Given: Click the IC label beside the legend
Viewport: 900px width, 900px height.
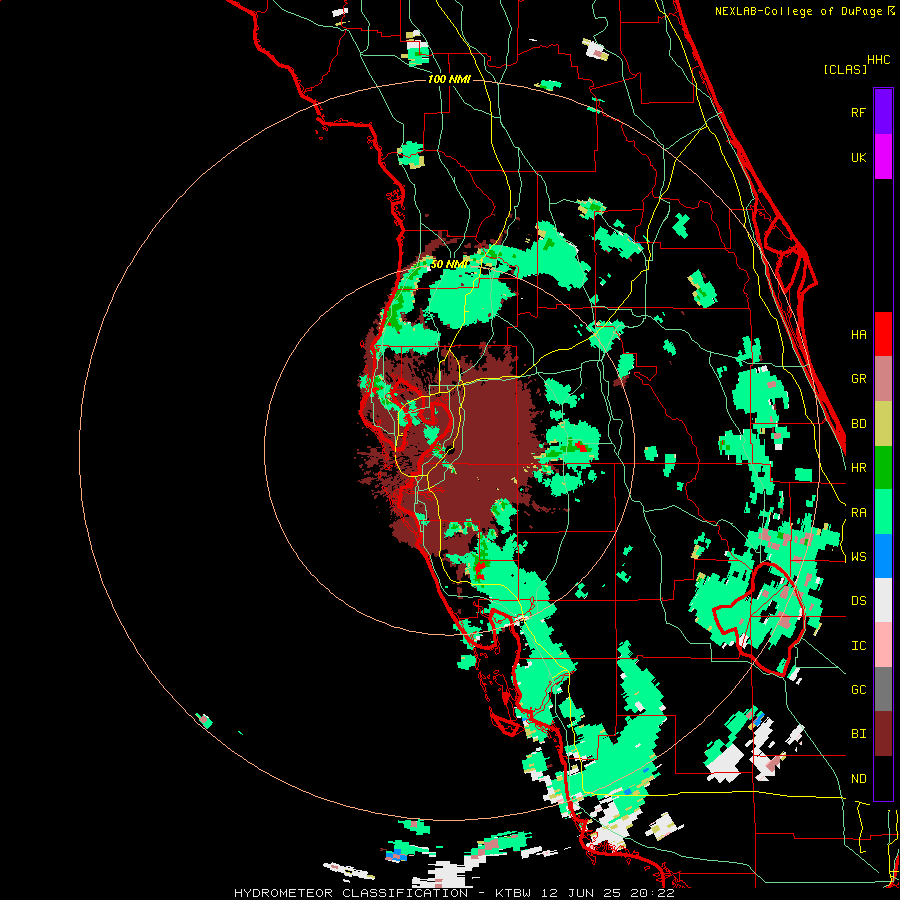Looking at the screenshot, I should pos(858,646).
